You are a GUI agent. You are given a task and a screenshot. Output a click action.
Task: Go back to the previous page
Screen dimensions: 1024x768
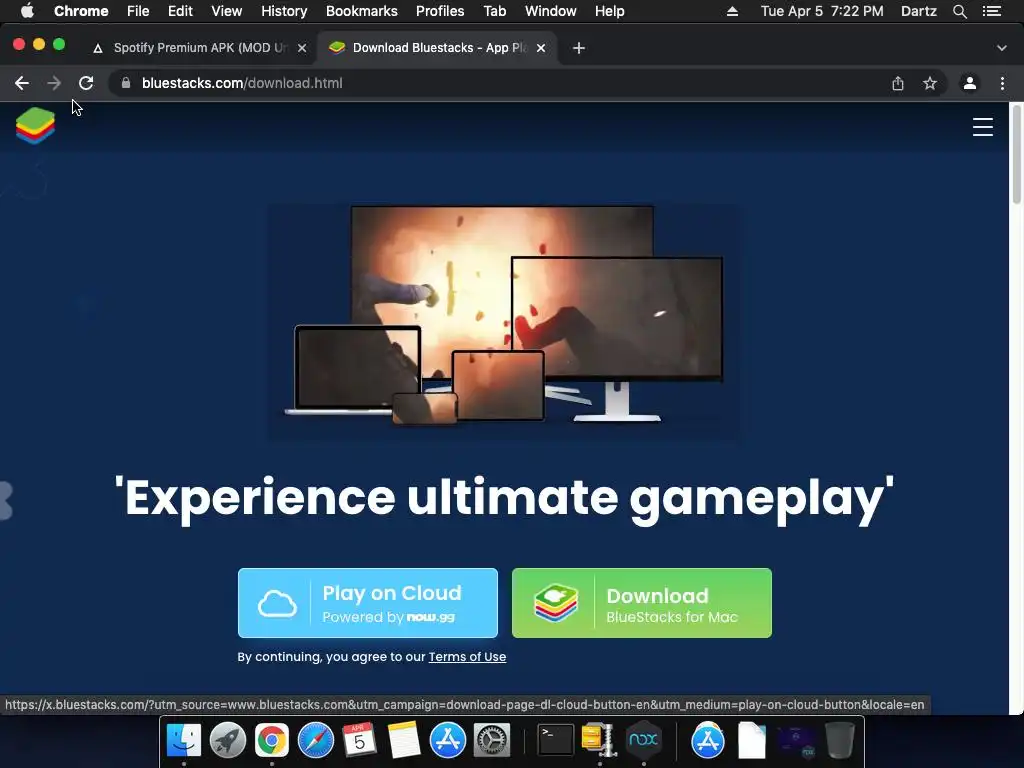coord(22,83)
